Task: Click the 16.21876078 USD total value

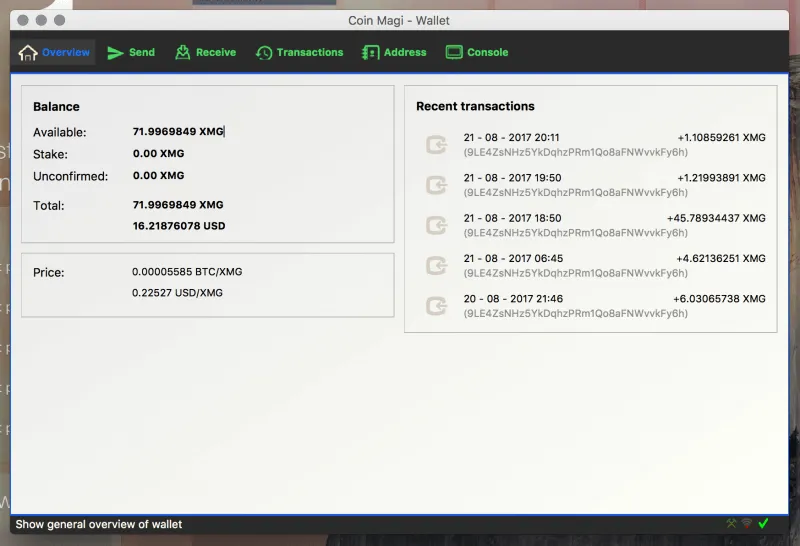Action: (x=179, y=226)
